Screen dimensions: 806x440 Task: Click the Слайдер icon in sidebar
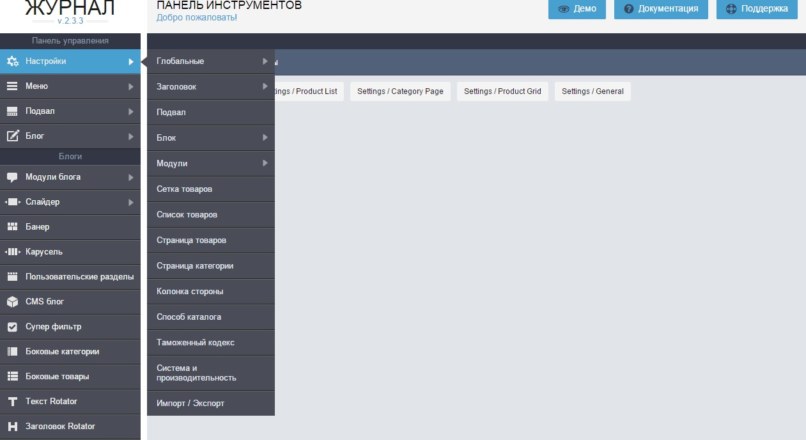[x=12, y=202]
